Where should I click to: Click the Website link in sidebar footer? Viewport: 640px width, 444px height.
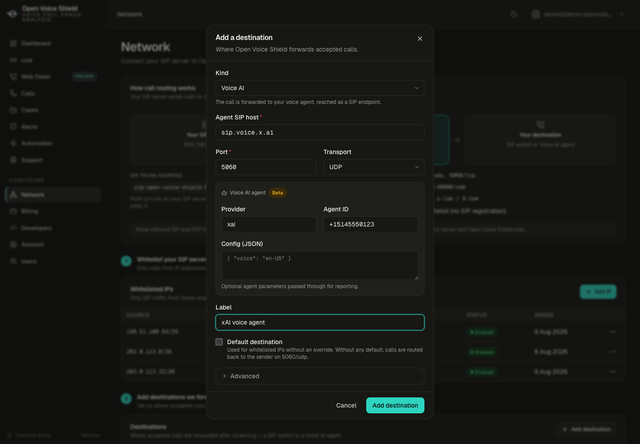pyautogui.click(x=90, y=435)
